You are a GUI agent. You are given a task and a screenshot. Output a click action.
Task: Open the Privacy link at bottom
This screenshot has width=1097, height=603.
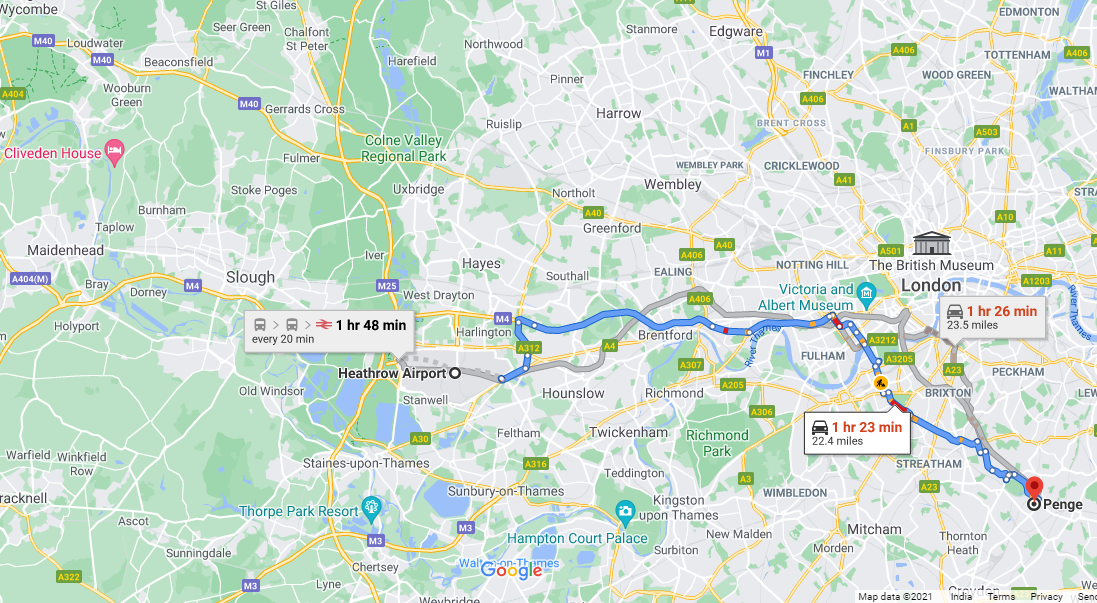[1046, 597]
